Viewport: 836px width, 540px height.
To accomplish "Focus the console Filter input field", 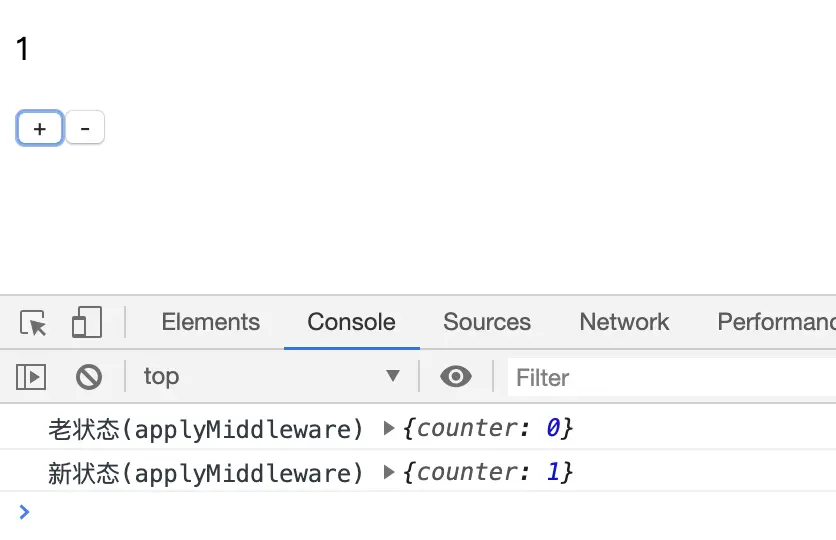I will pyautogui.click(x=670, y=377).
